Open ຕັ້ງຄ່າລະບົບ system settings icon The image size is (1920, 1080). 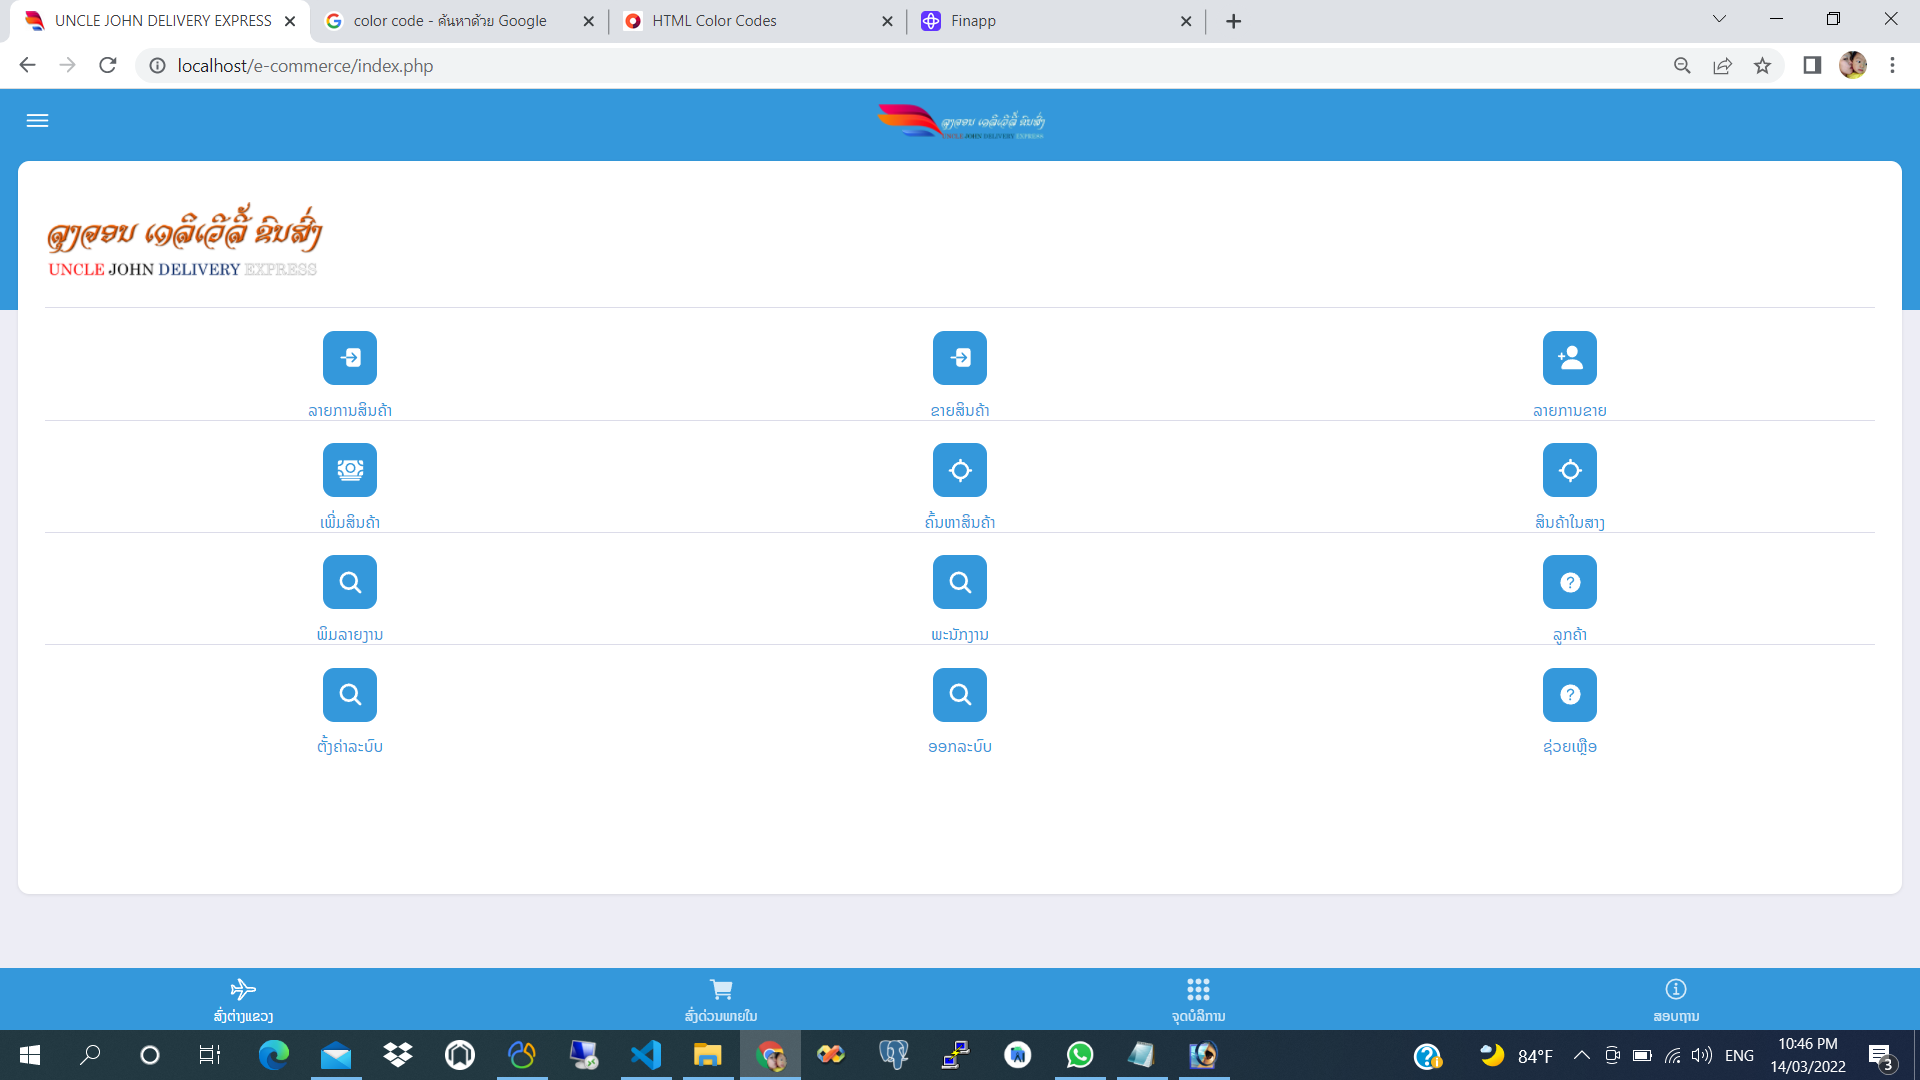pos(350,695)
